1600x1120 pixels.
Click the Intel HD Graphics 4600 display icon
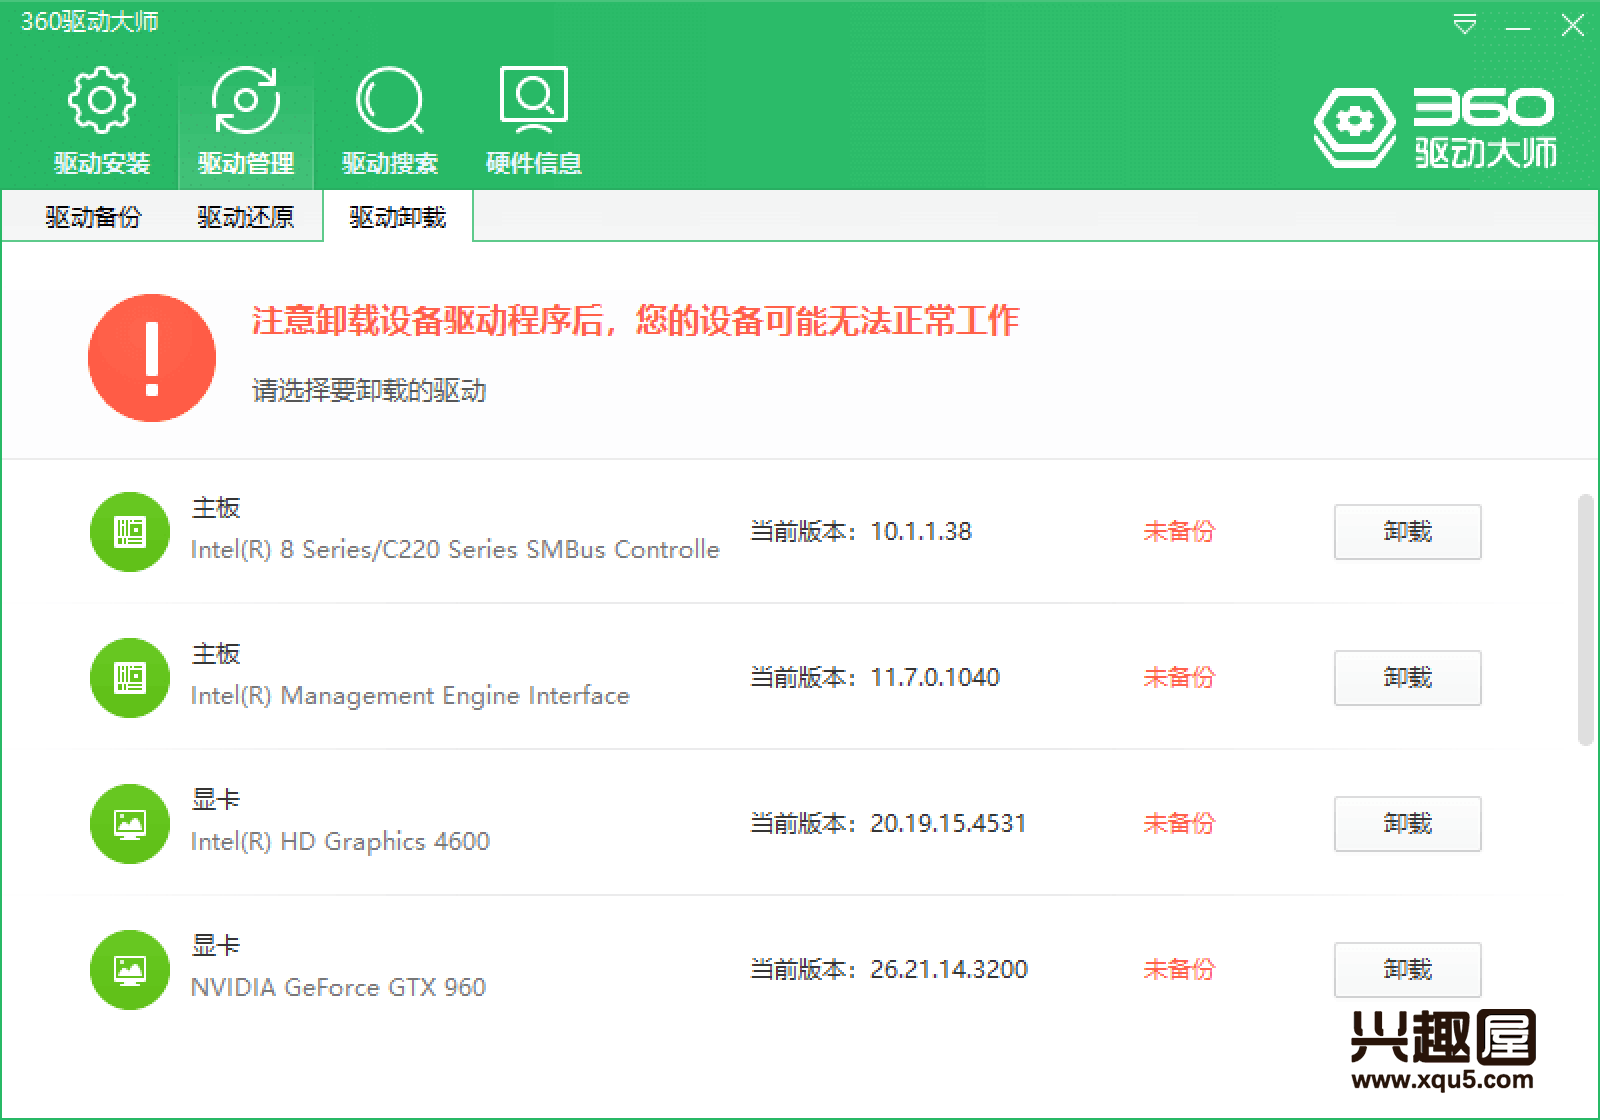(130, 824)
